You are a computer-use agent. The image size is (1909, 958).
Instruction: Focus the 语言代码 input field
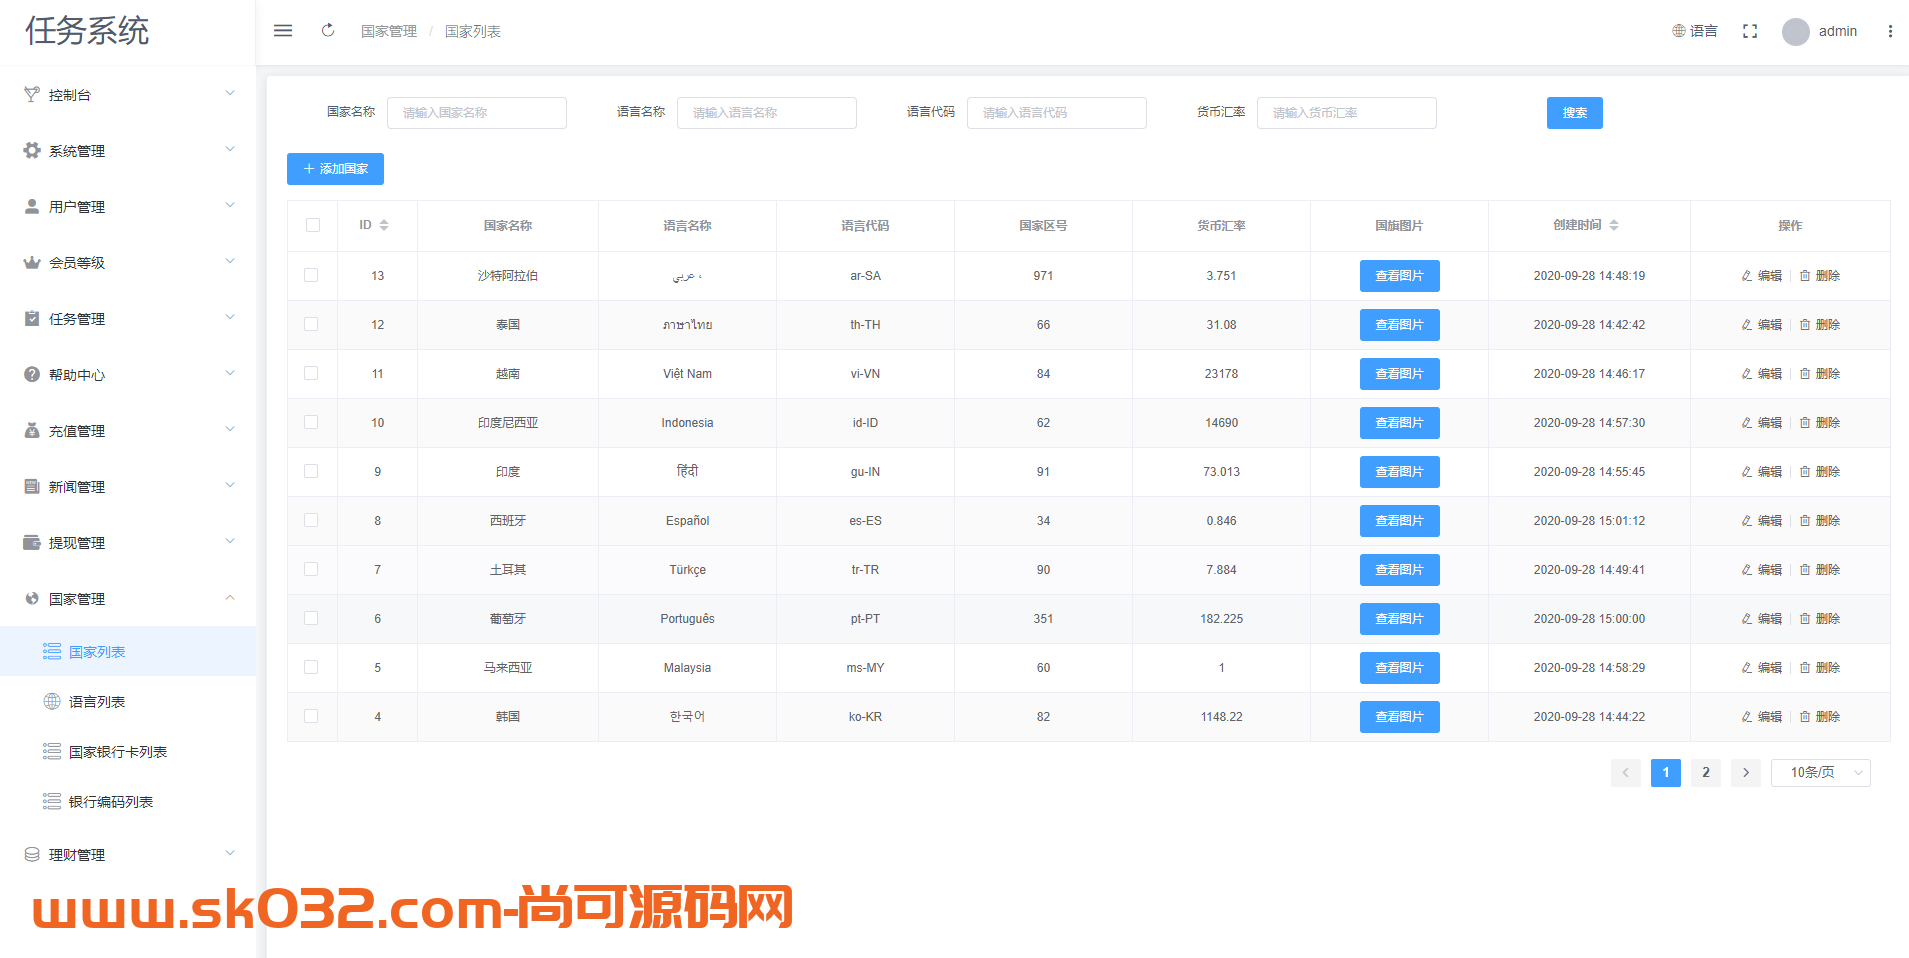(1057, 113)
